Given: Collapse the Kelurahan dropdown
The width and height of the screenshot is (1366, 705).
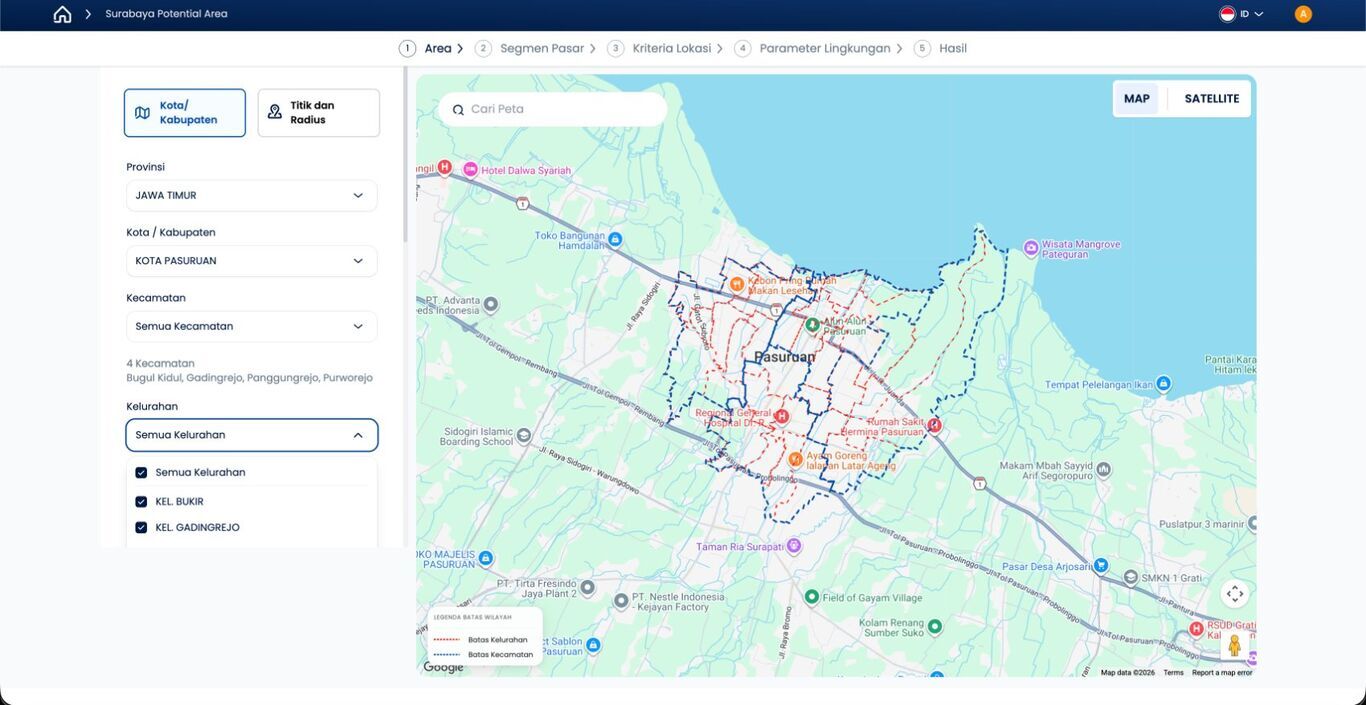Looking at the screenshot, I should [252, 435].
